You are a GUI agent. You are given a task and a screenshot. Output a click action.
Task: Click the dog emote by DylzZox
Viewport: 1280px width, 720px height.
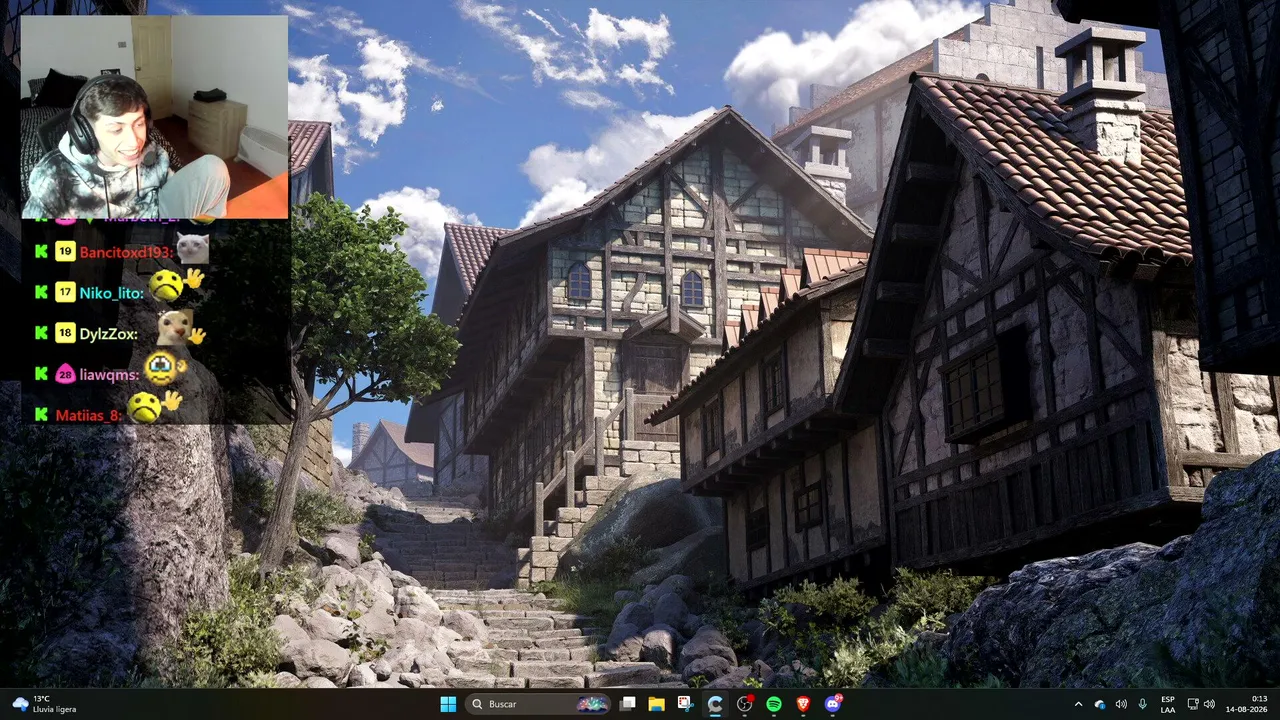click(181, 328)
